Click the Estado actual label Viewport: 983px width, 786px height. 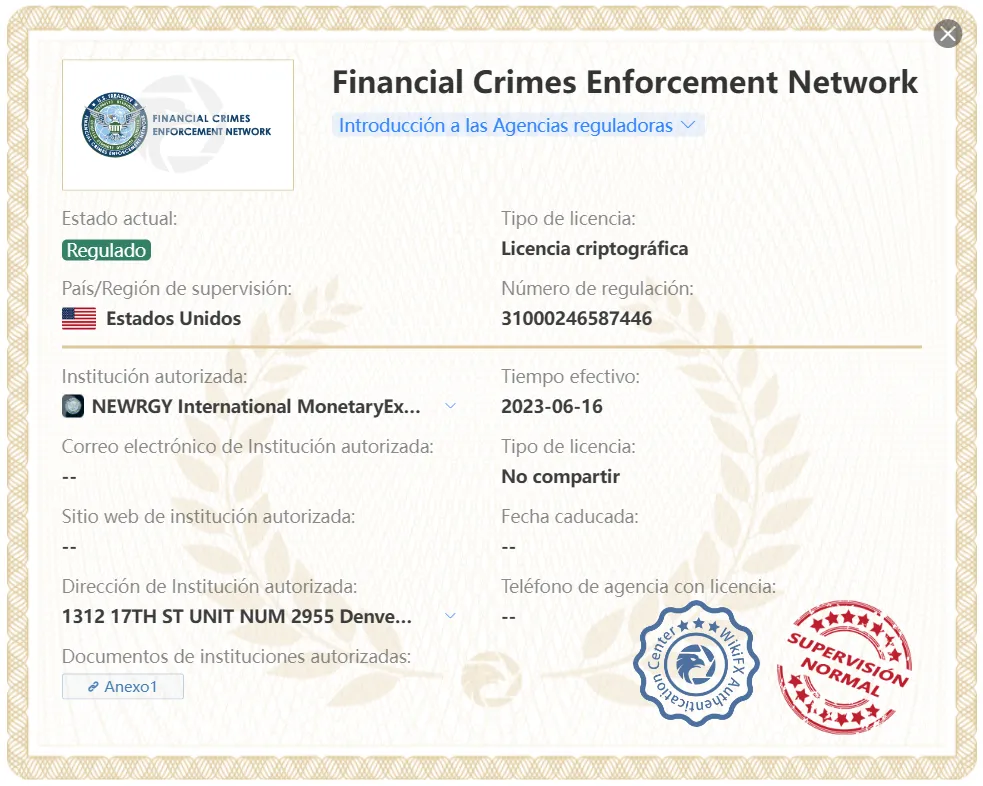coord(120,219)
